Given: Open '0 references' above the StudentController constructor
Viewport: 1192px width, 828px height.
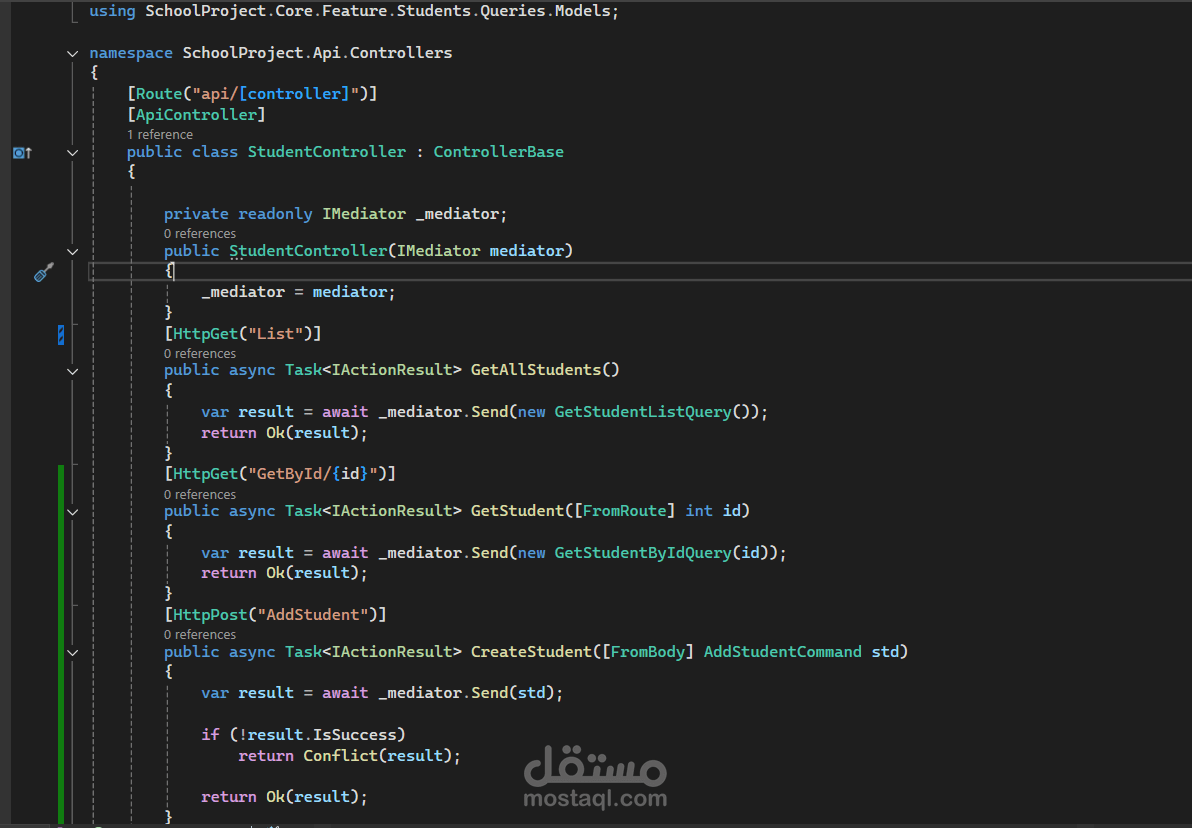Looking at the screenshot, I should click(200, 233).
